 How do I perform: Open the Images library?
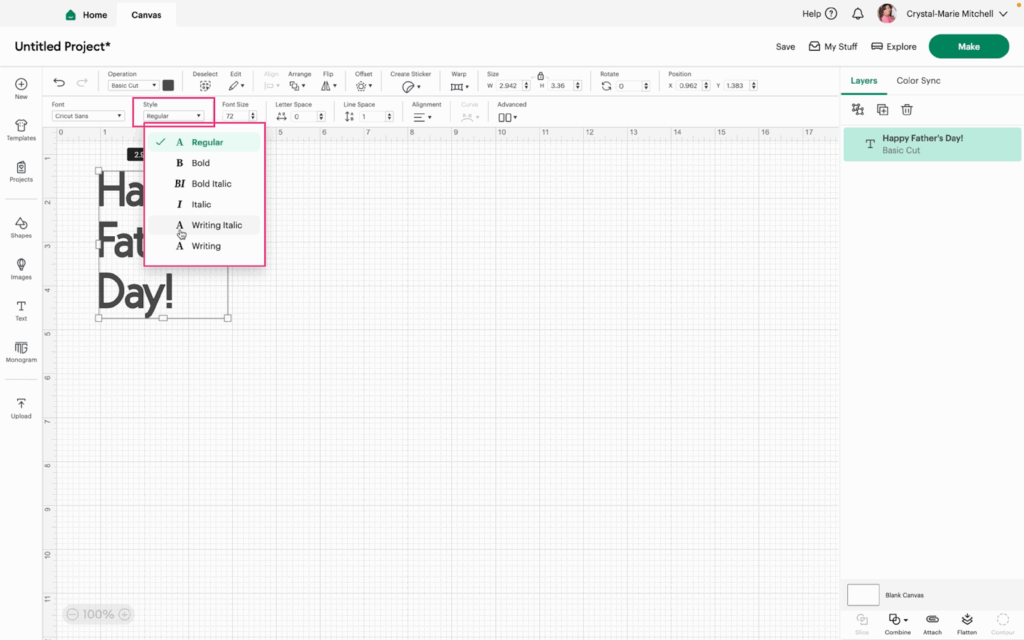21,269
